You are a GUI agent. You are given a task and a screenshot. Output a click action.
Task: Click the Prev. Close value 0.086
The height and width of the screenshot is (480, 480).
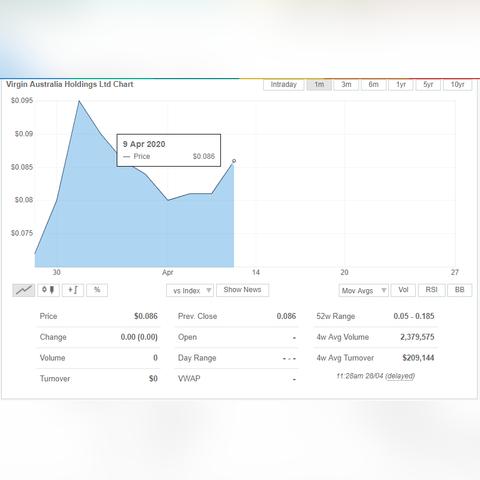[286, 316]
